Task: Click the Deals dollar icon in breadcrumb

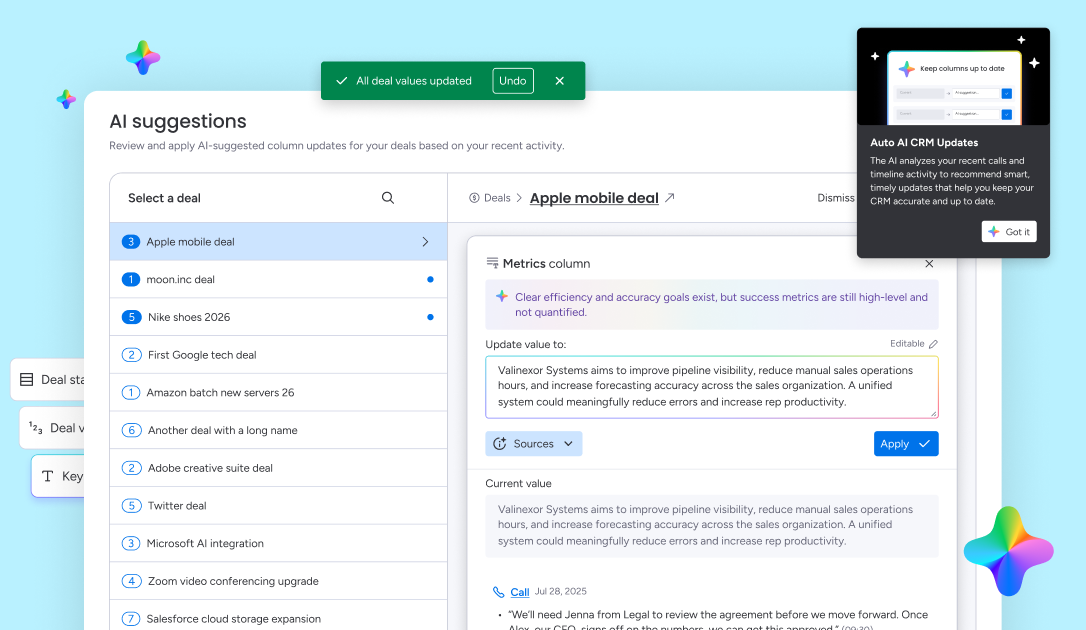Action: (474, 198)
